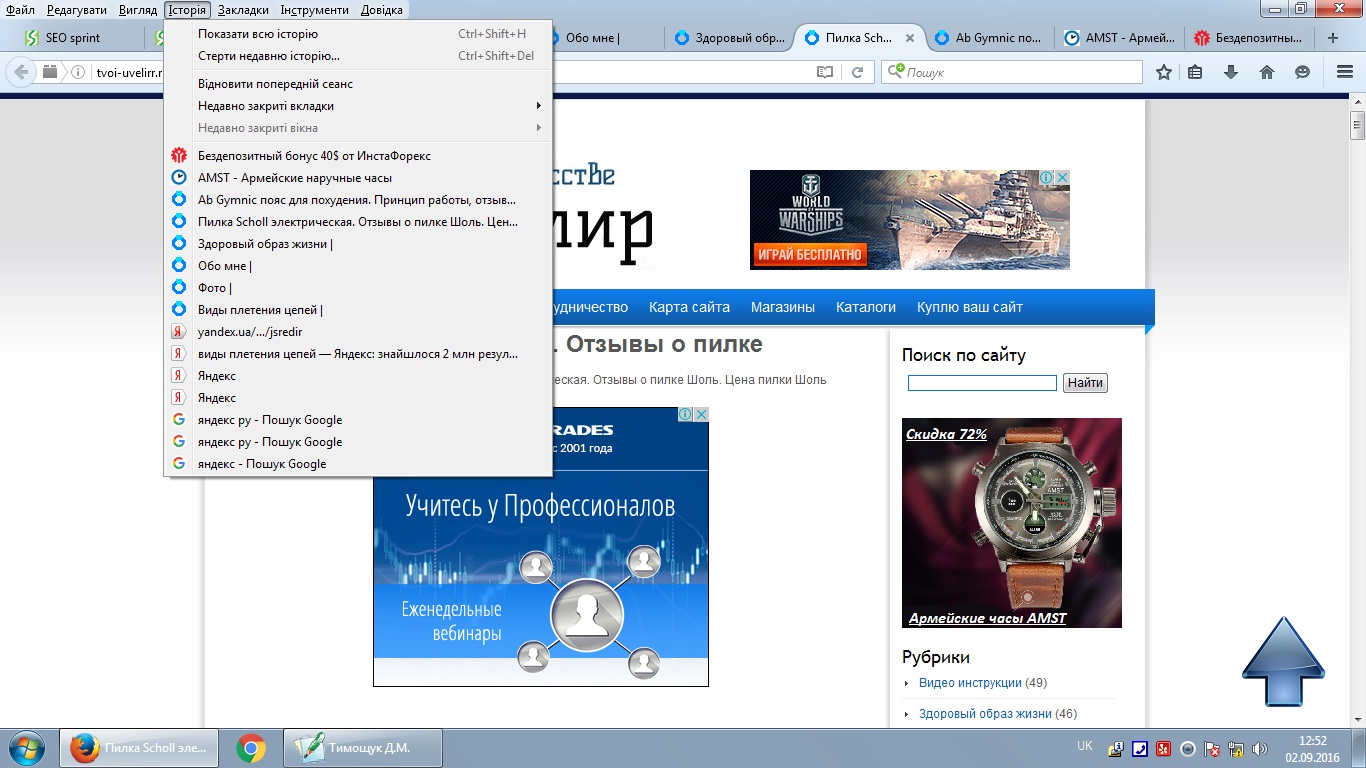Screen dimensions: 1366x768
Task: Open the Інструменти menu
Action: pos(315,10)
